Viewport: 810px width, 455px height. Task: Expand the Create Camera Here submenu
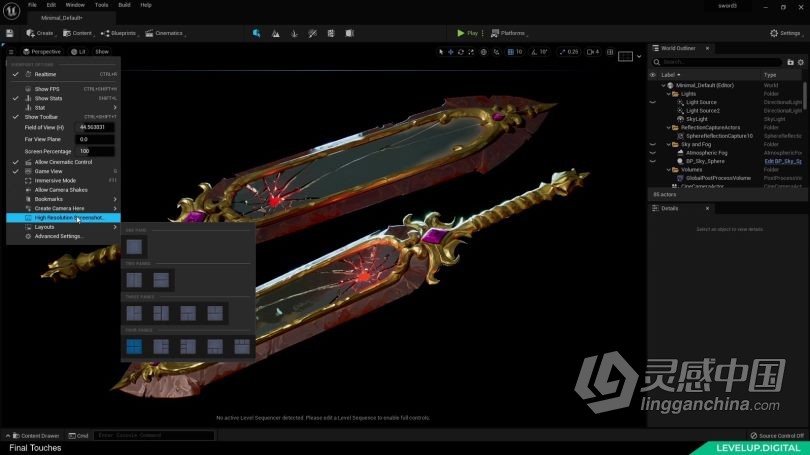pyautogui.click(x=64, y=208)
